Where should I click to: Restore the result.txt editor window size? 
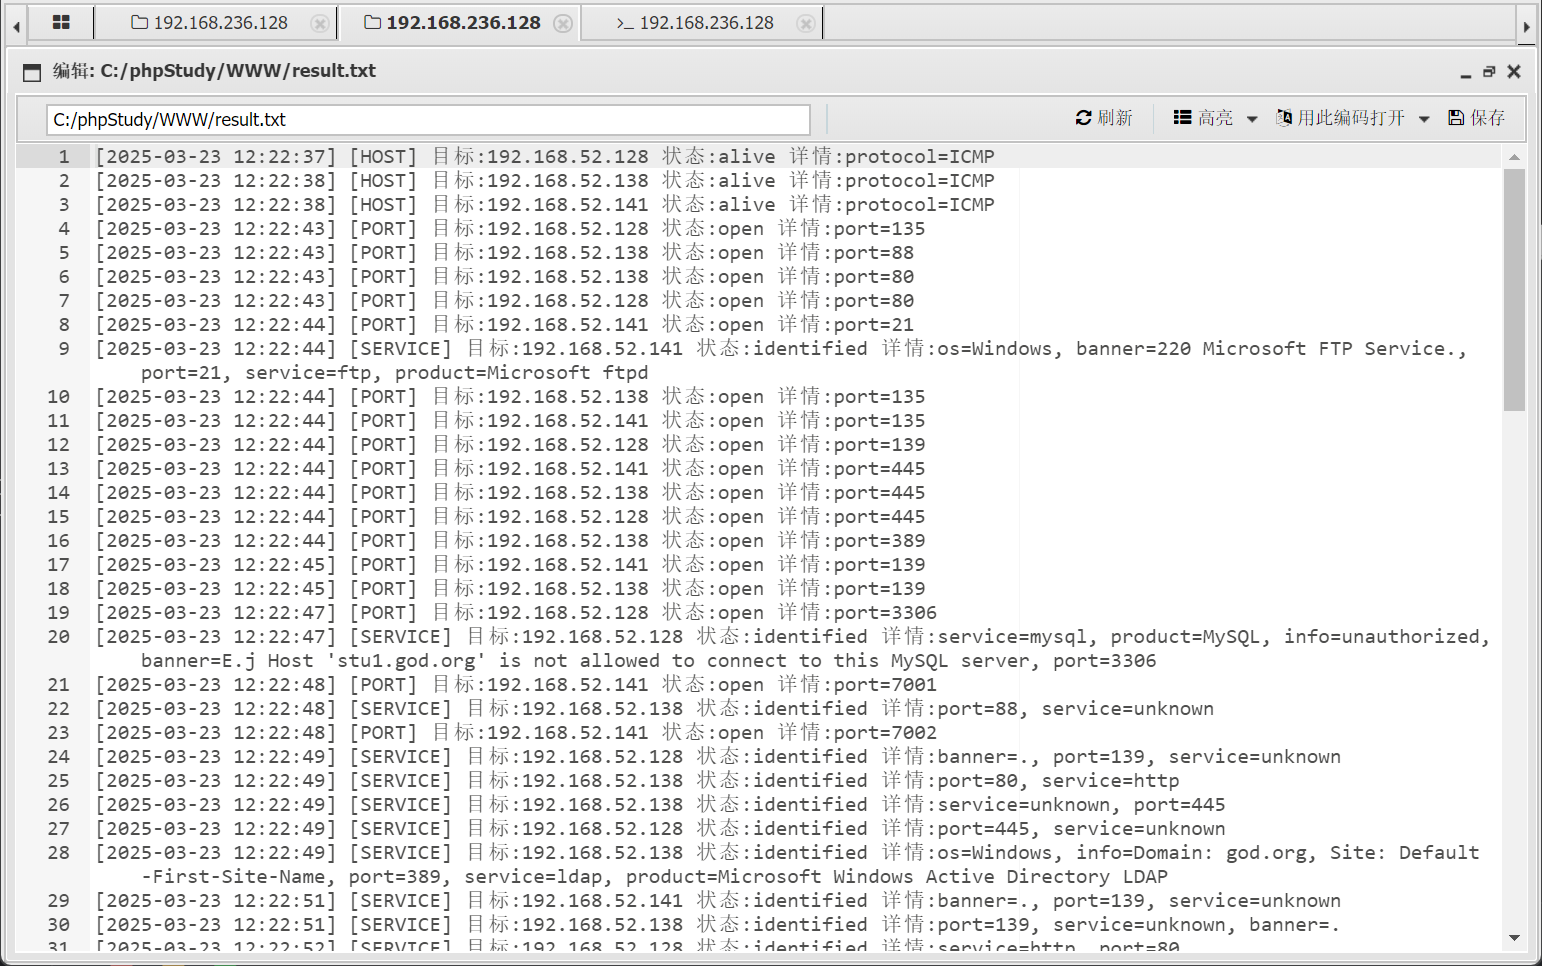(1489, 72)
